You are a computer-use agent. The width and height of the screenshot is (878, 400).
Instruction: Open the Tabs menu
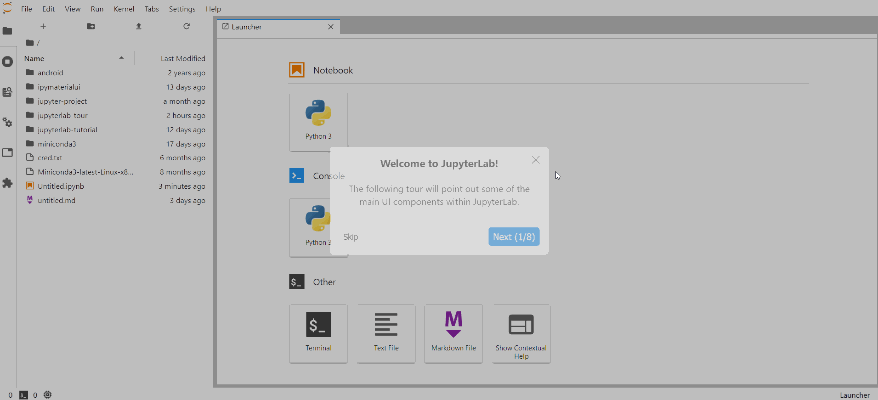[152, 9]
